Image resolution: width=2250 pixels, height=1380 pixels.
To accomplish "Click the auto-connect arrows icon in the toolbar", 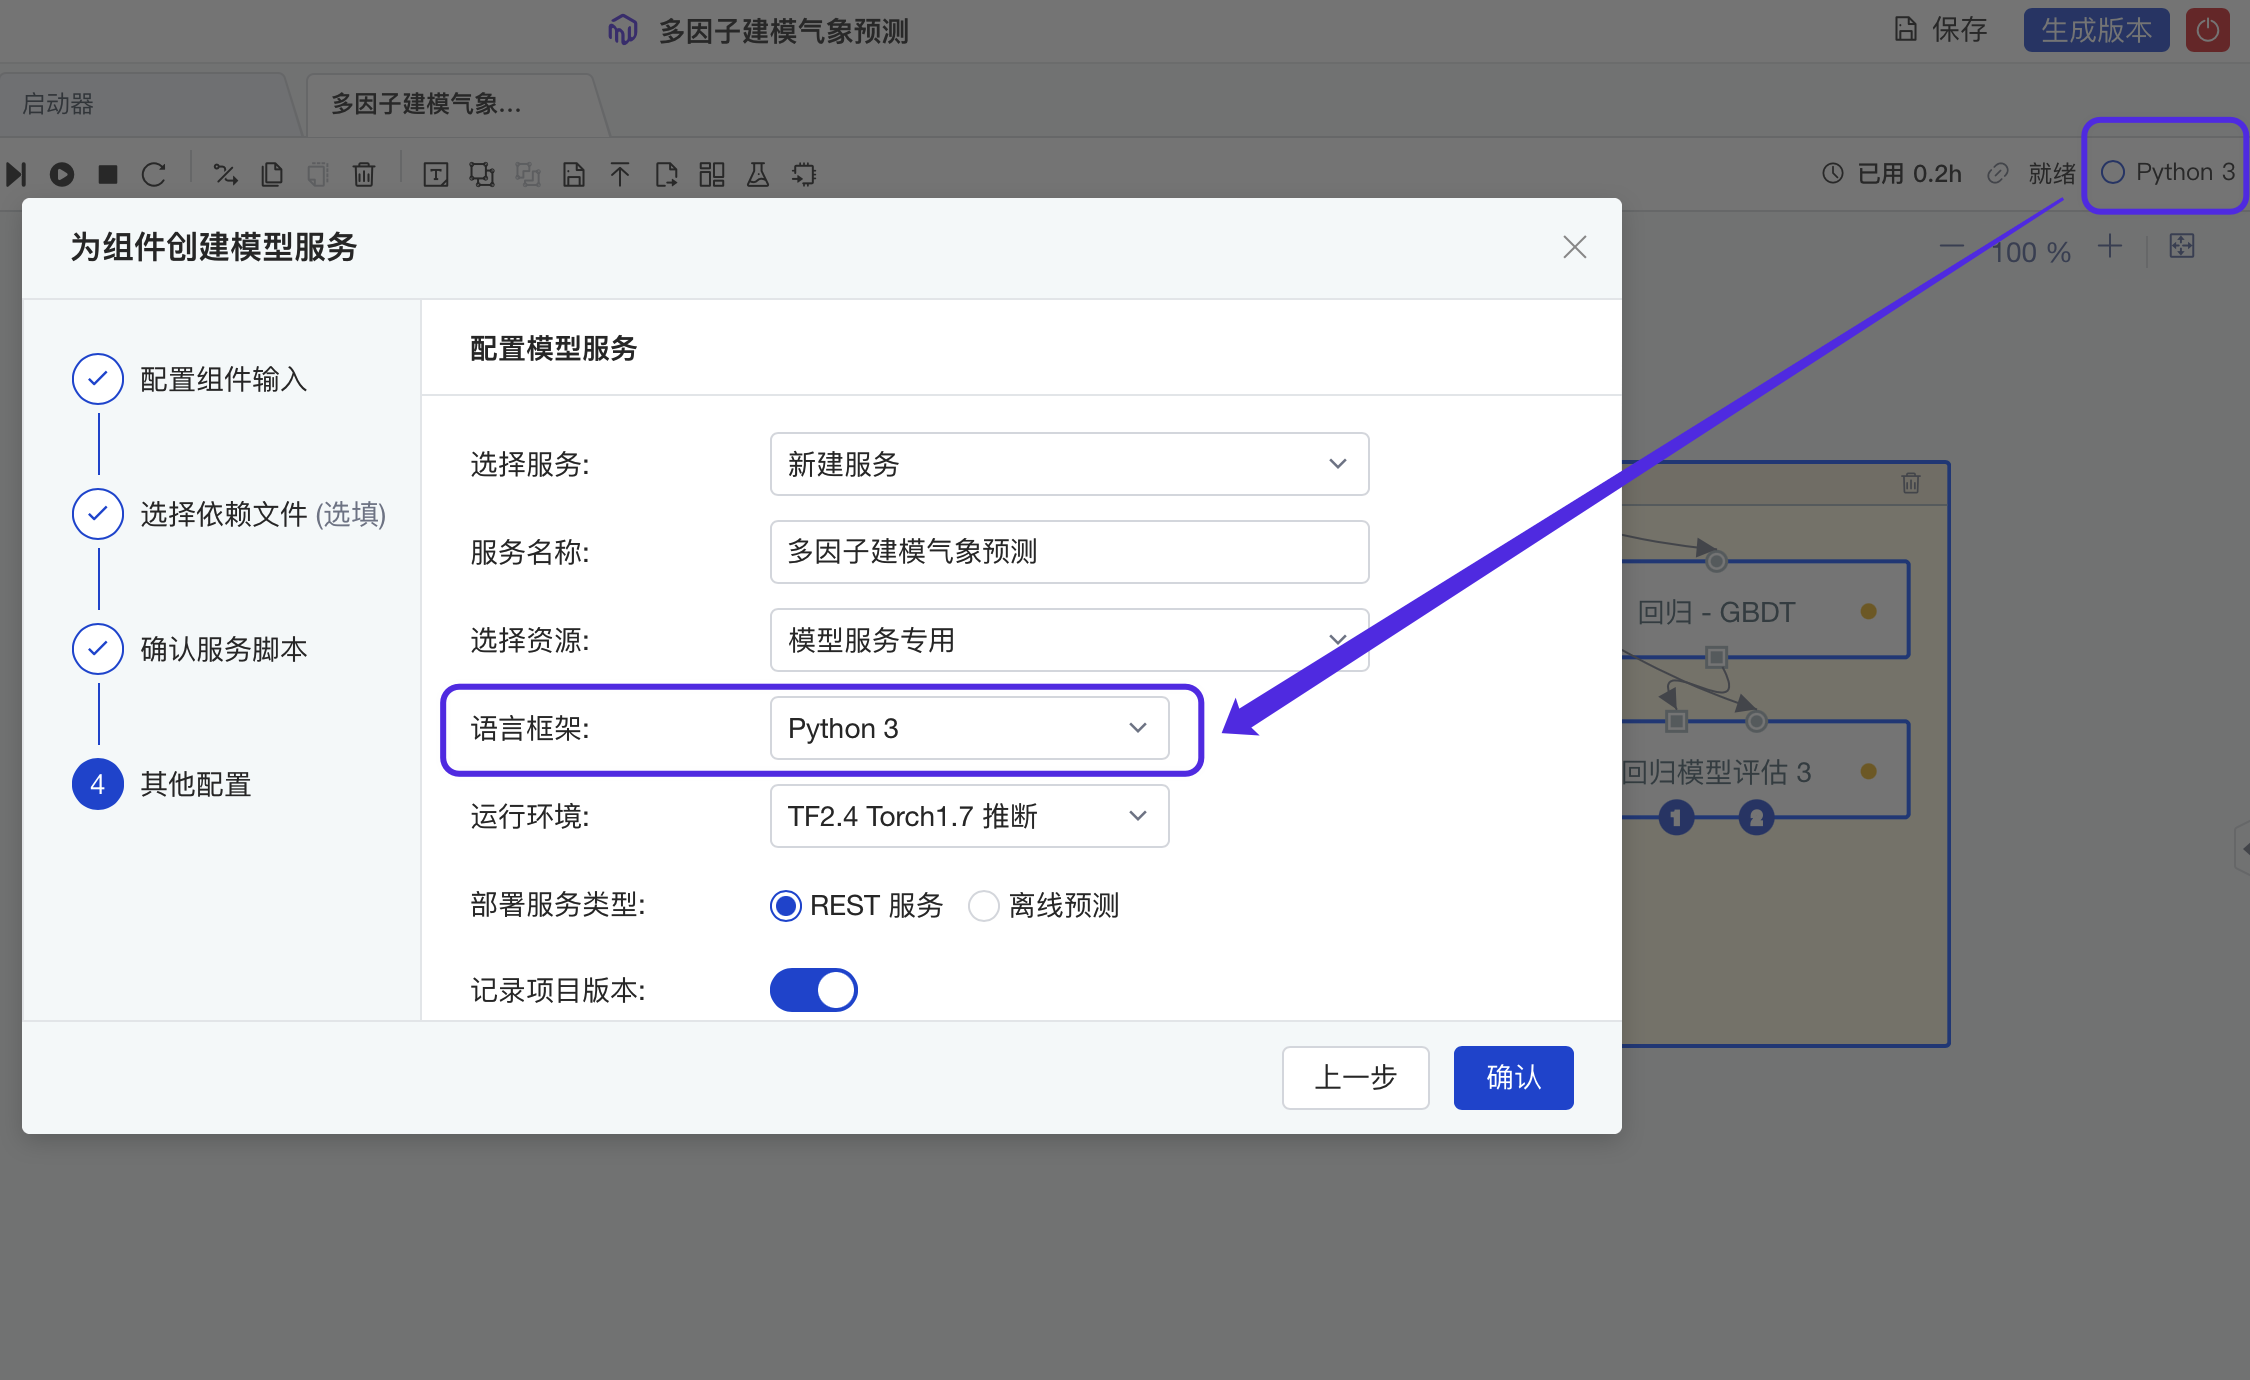I will [x=226, y=174].
